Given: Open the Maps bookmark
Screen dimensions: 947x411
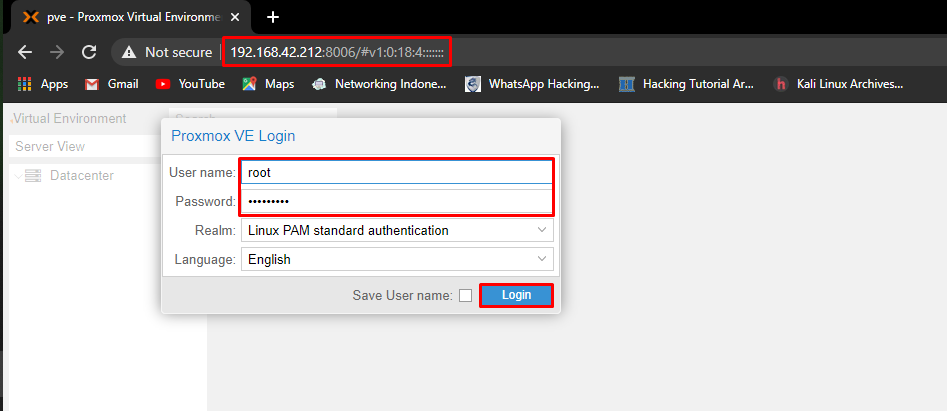Looking at the screenshot, I should 268,84.
